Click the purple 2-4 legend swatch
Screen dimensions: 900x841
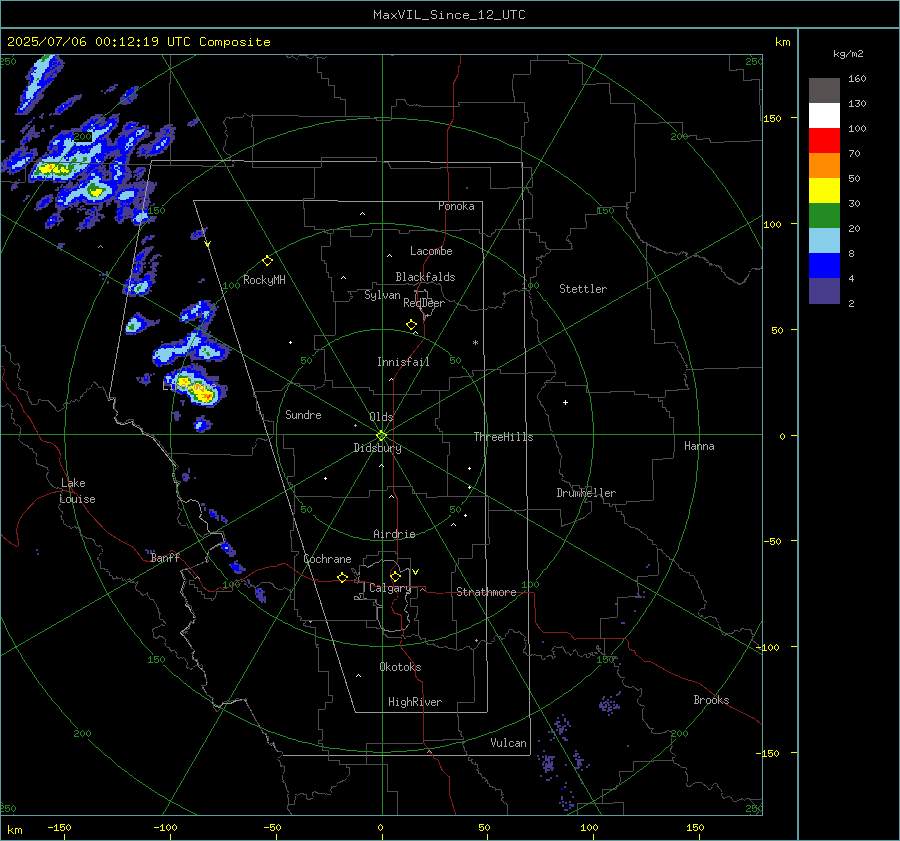[824, 291]
